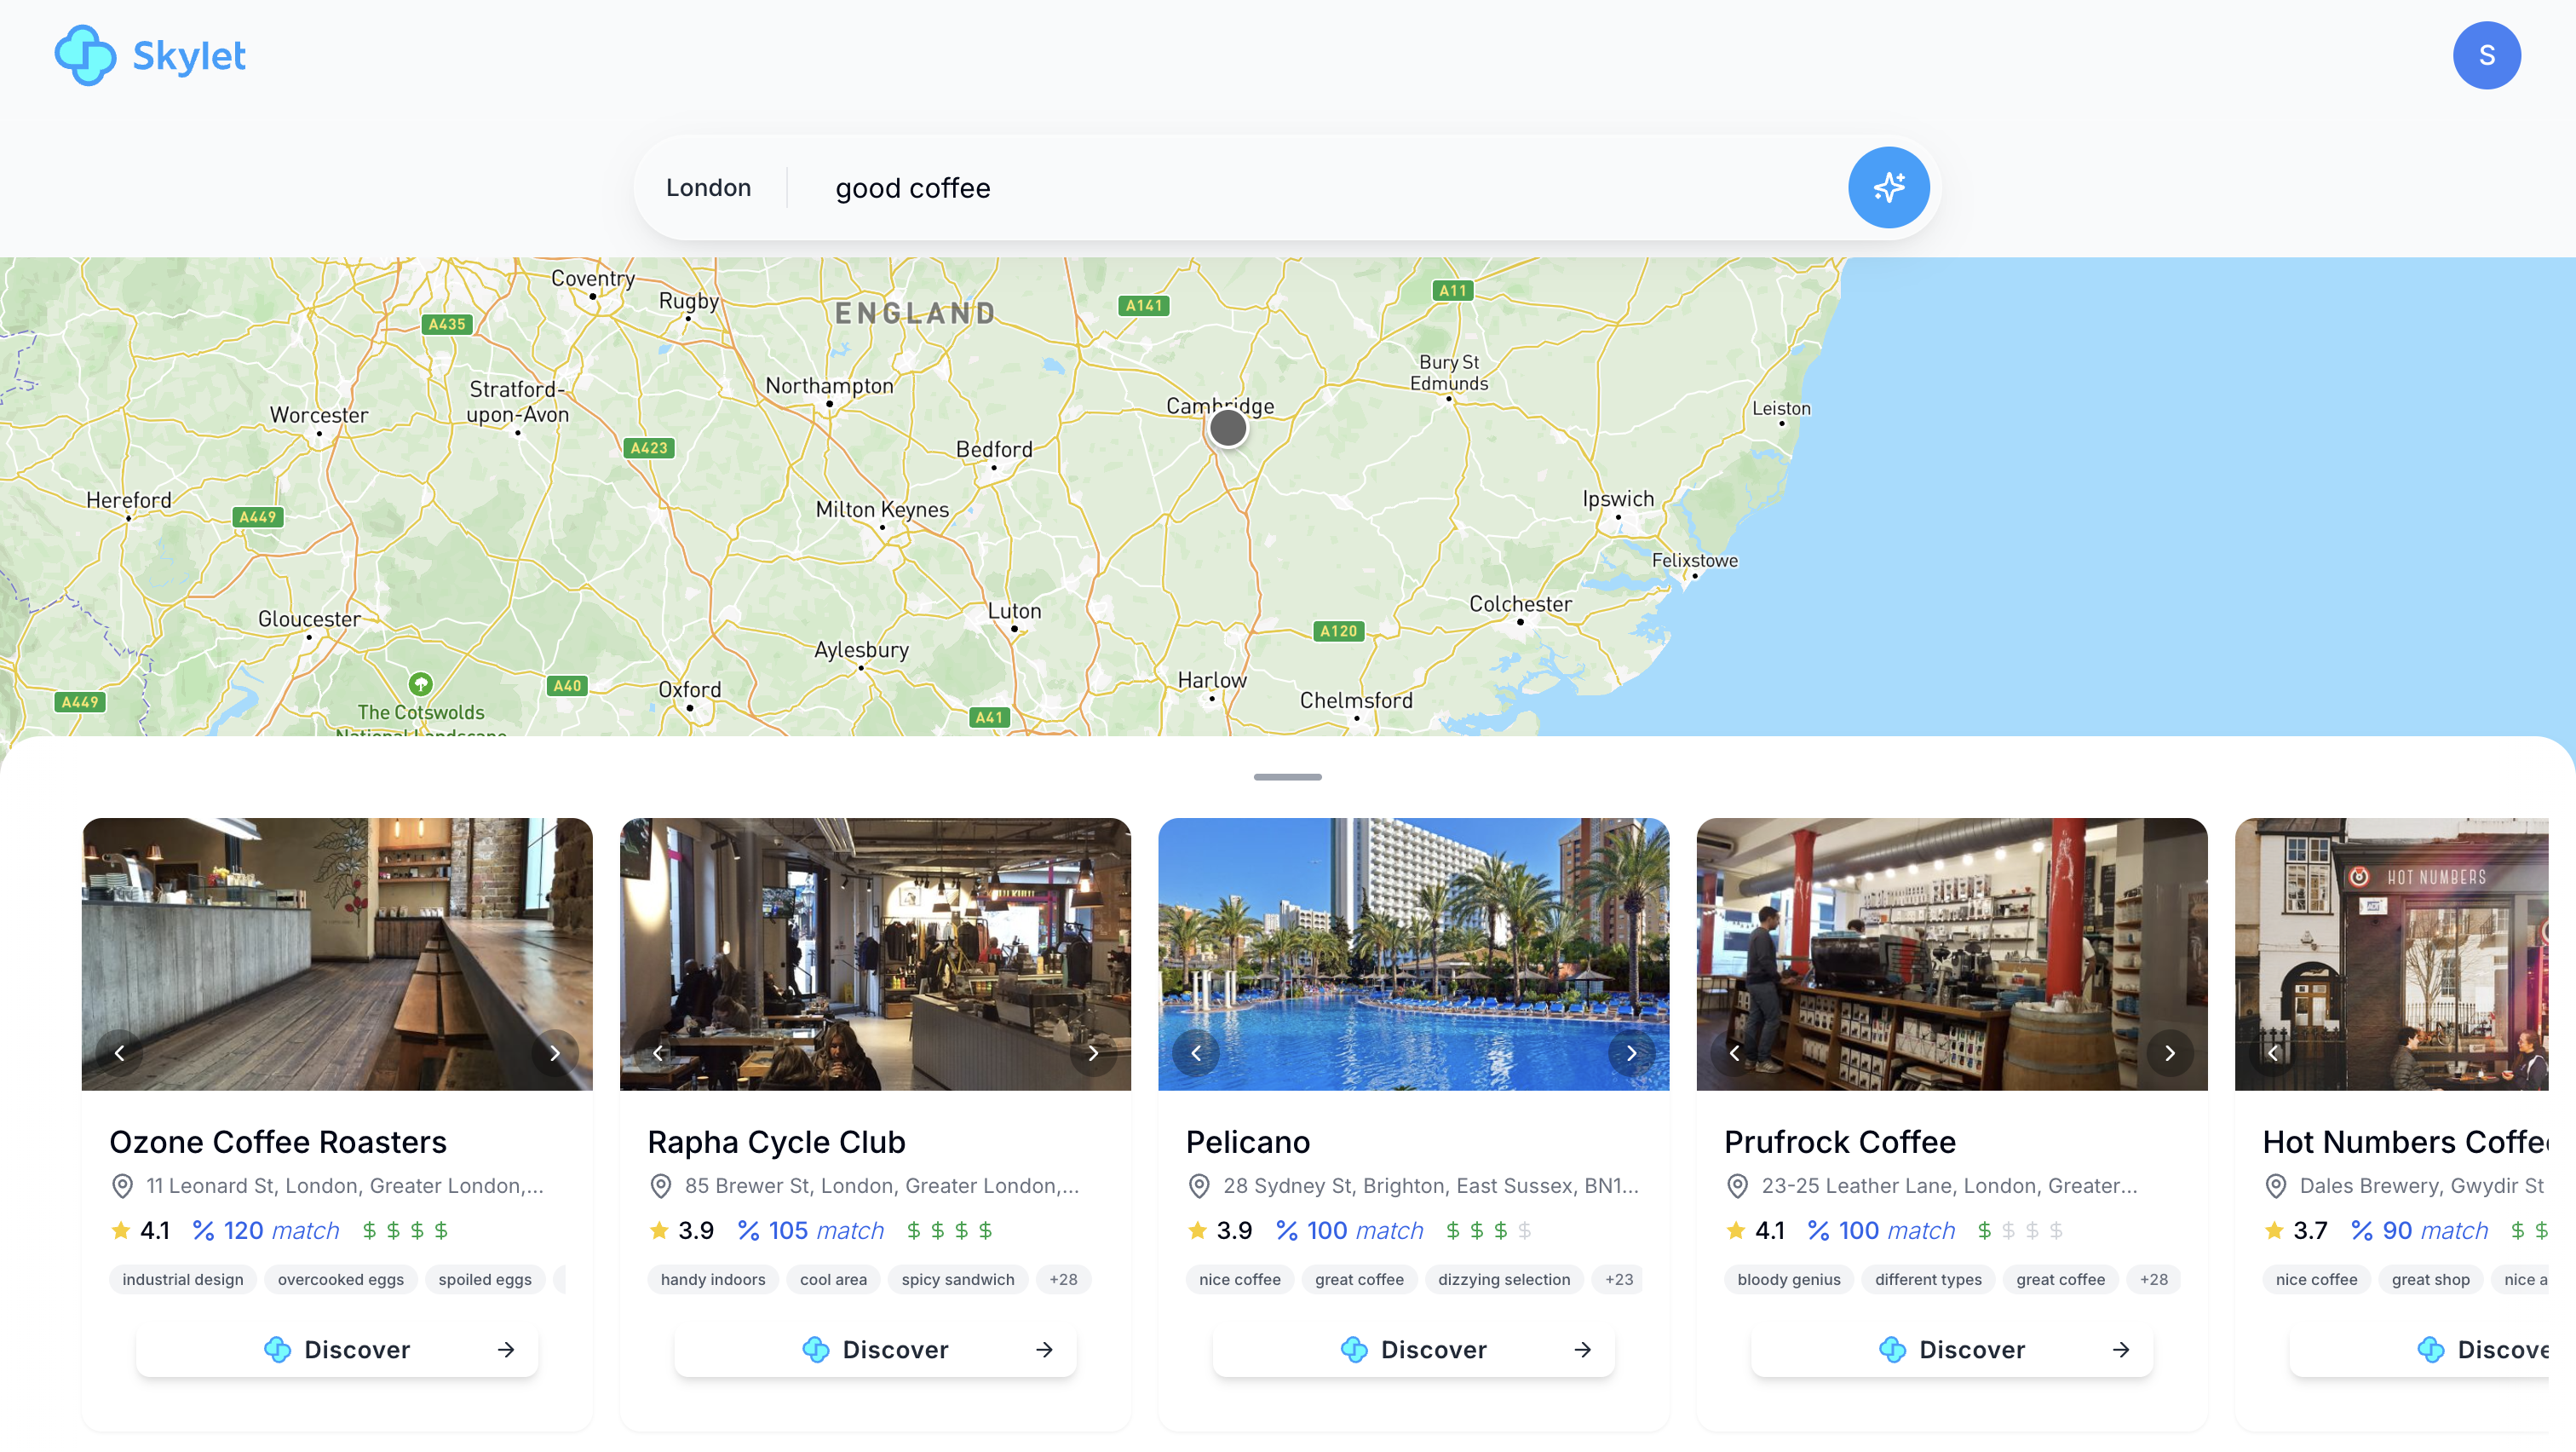The height and width of the screenshot is (1452, 2576).
Task: Show next photo of Prufrock Coffee
Action: click(2169, 1053)
